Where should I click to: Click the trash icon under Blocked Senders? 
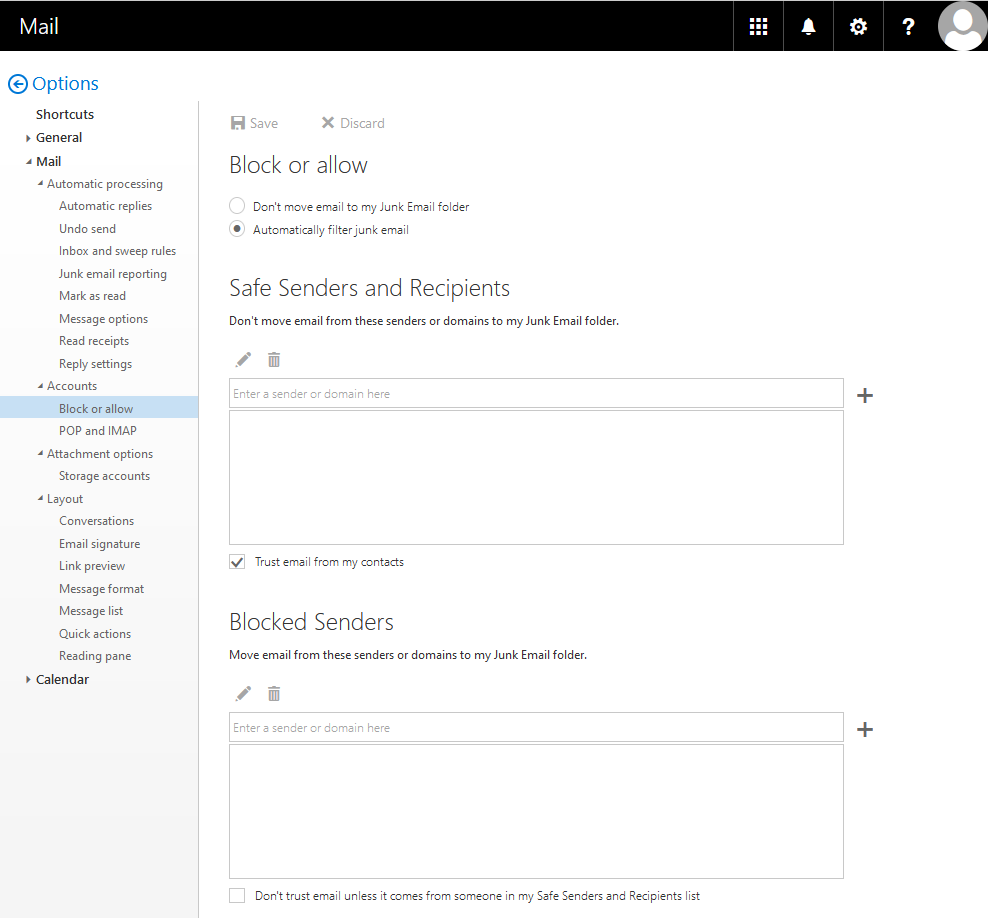[274, 693]
